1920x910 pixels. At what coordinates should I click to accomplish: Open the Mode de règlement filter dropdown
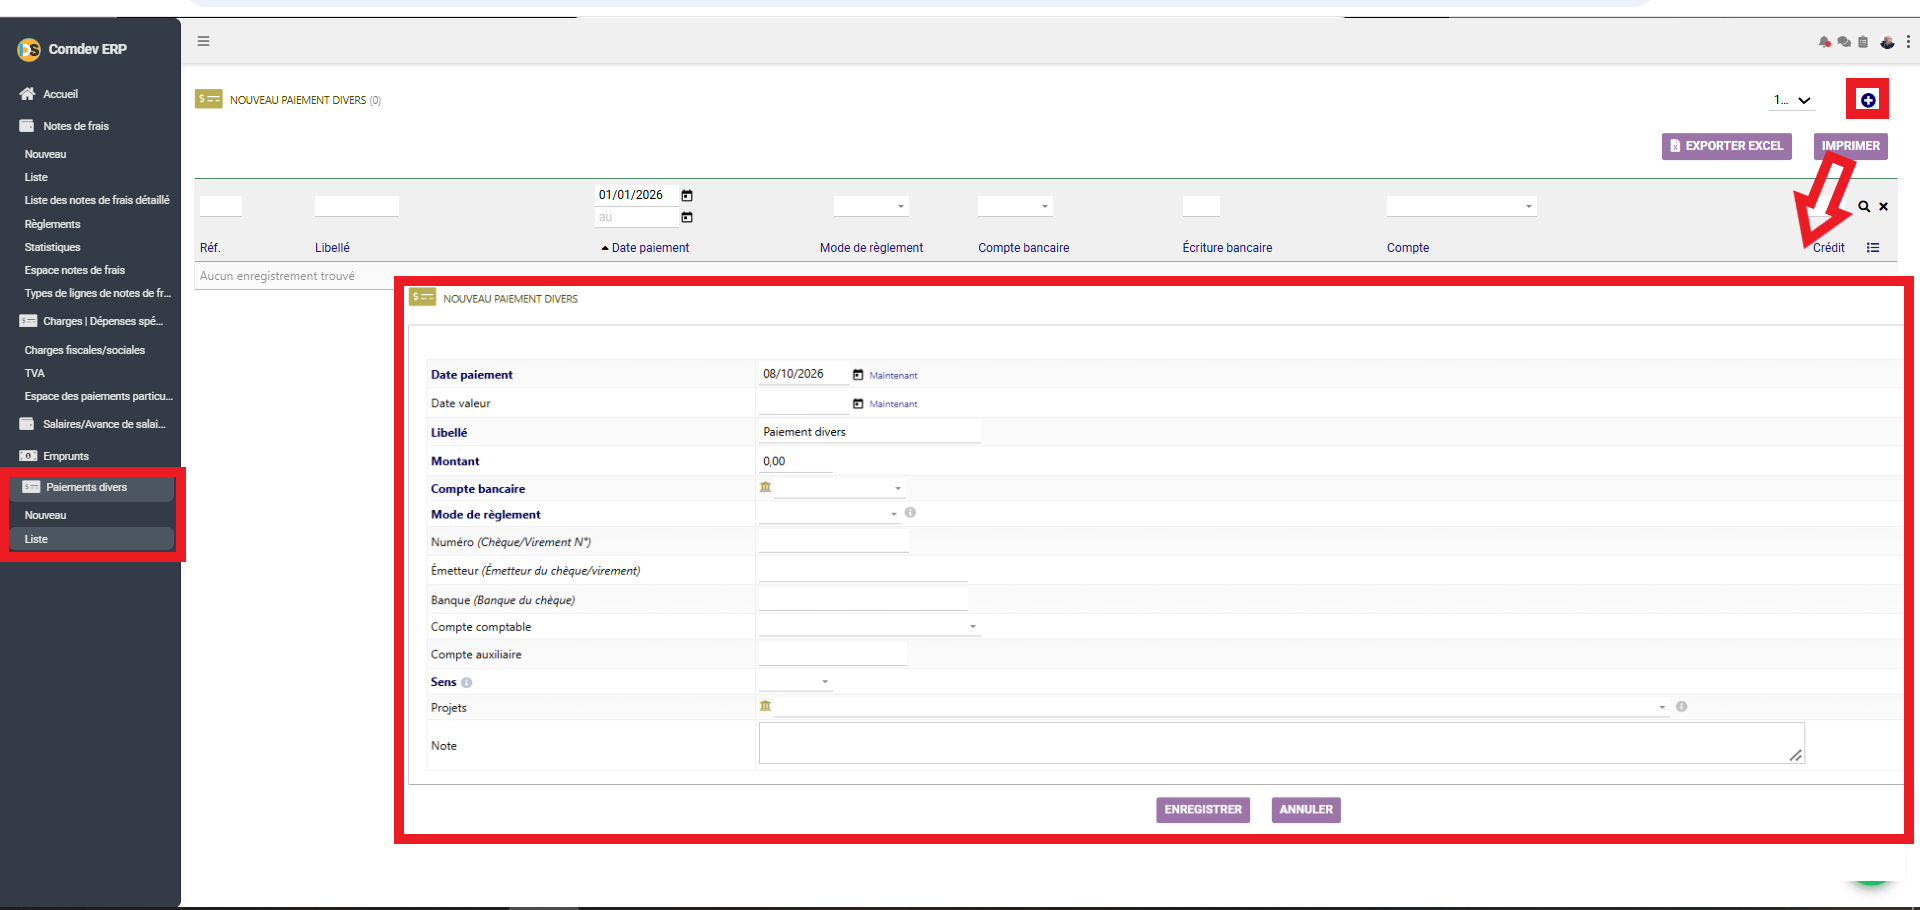pos(871,206)
